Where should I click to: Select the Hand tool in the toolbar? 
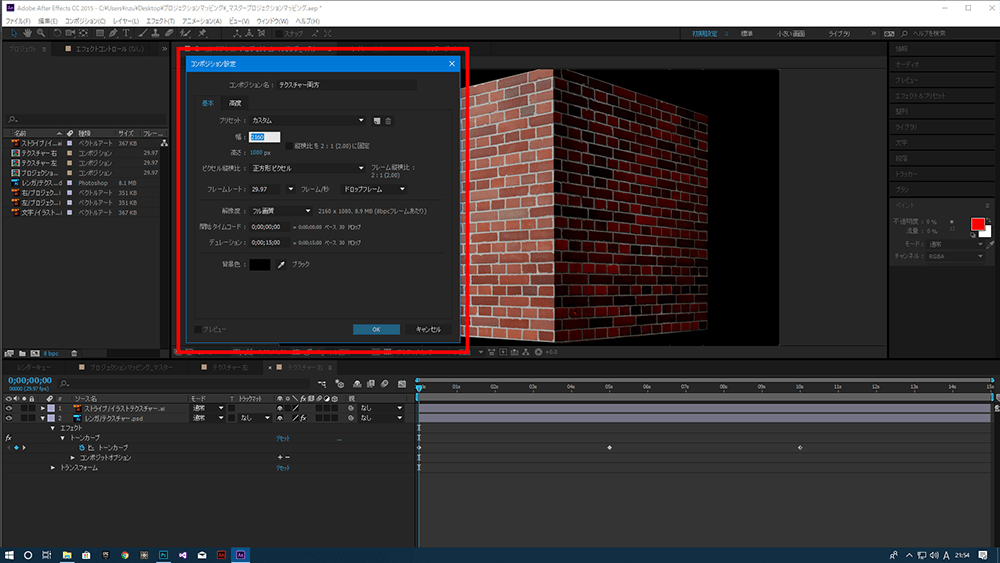point(27,33)
